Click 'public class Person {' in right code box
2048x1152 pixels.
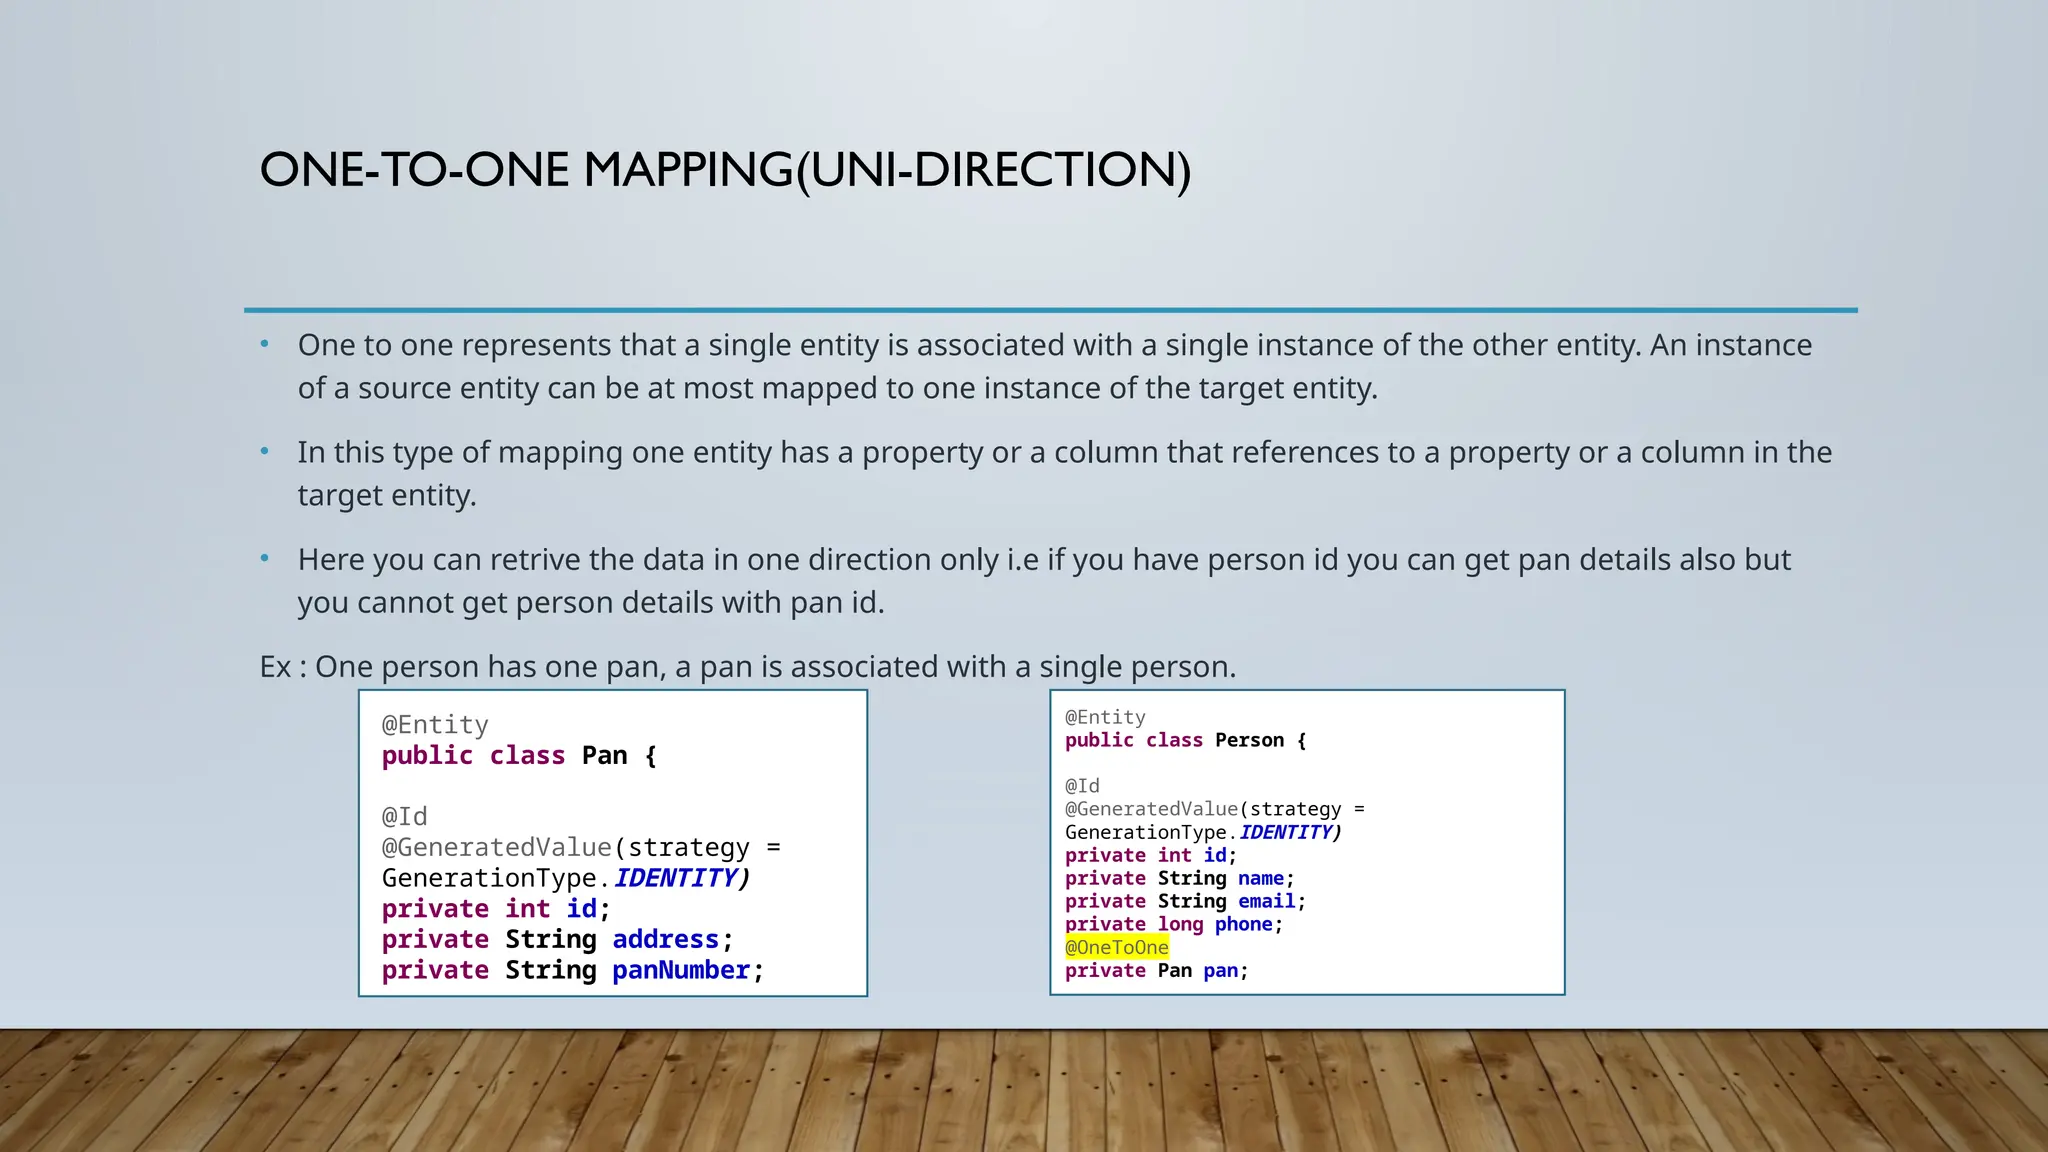tap(1185, 740)
